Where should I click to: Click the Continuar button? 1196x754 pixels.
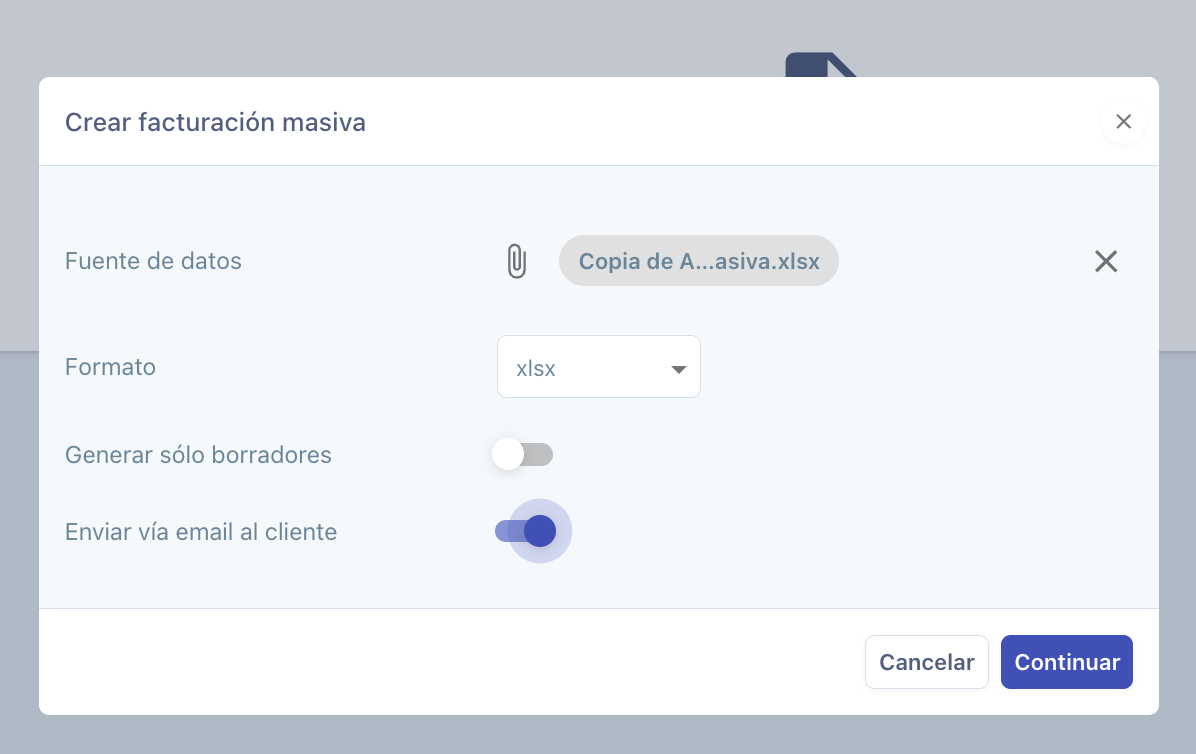coord(1067,662)
